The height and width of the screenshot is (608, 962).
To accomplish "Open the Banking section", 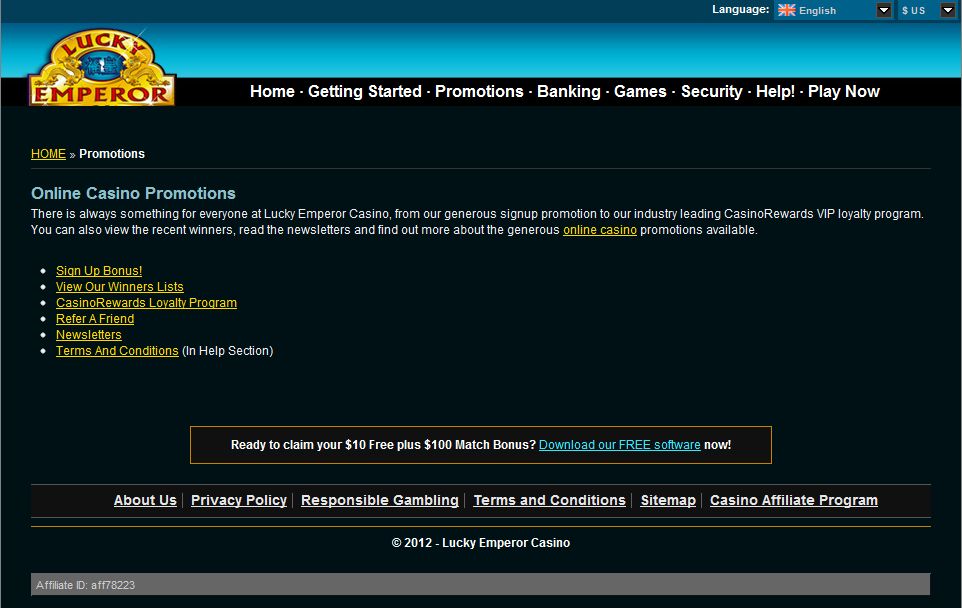I will [x=569, y=91].
